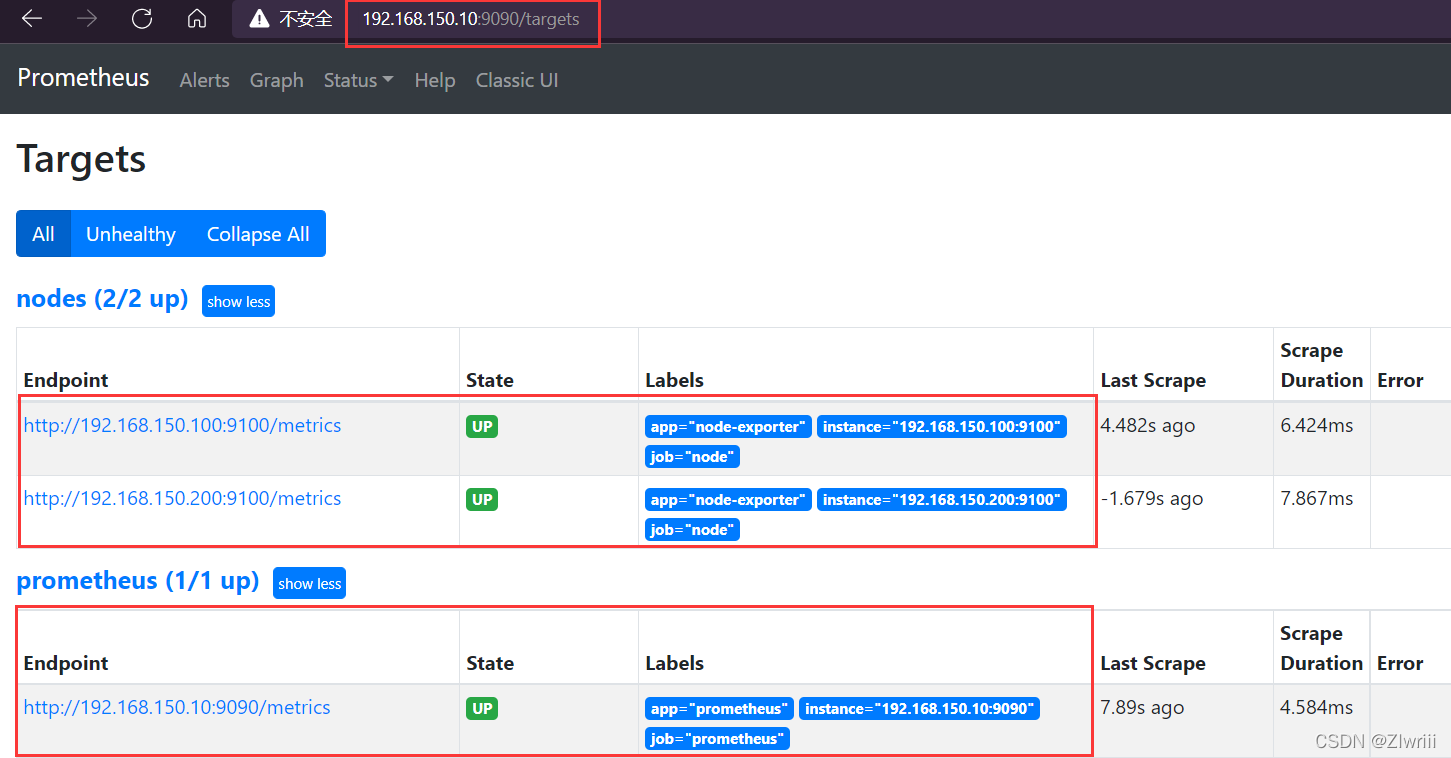Click the nodes (2/2 up) heading link
This screenshot has width=1451, height=758.
pyautogui.click(x=102, y=299)
